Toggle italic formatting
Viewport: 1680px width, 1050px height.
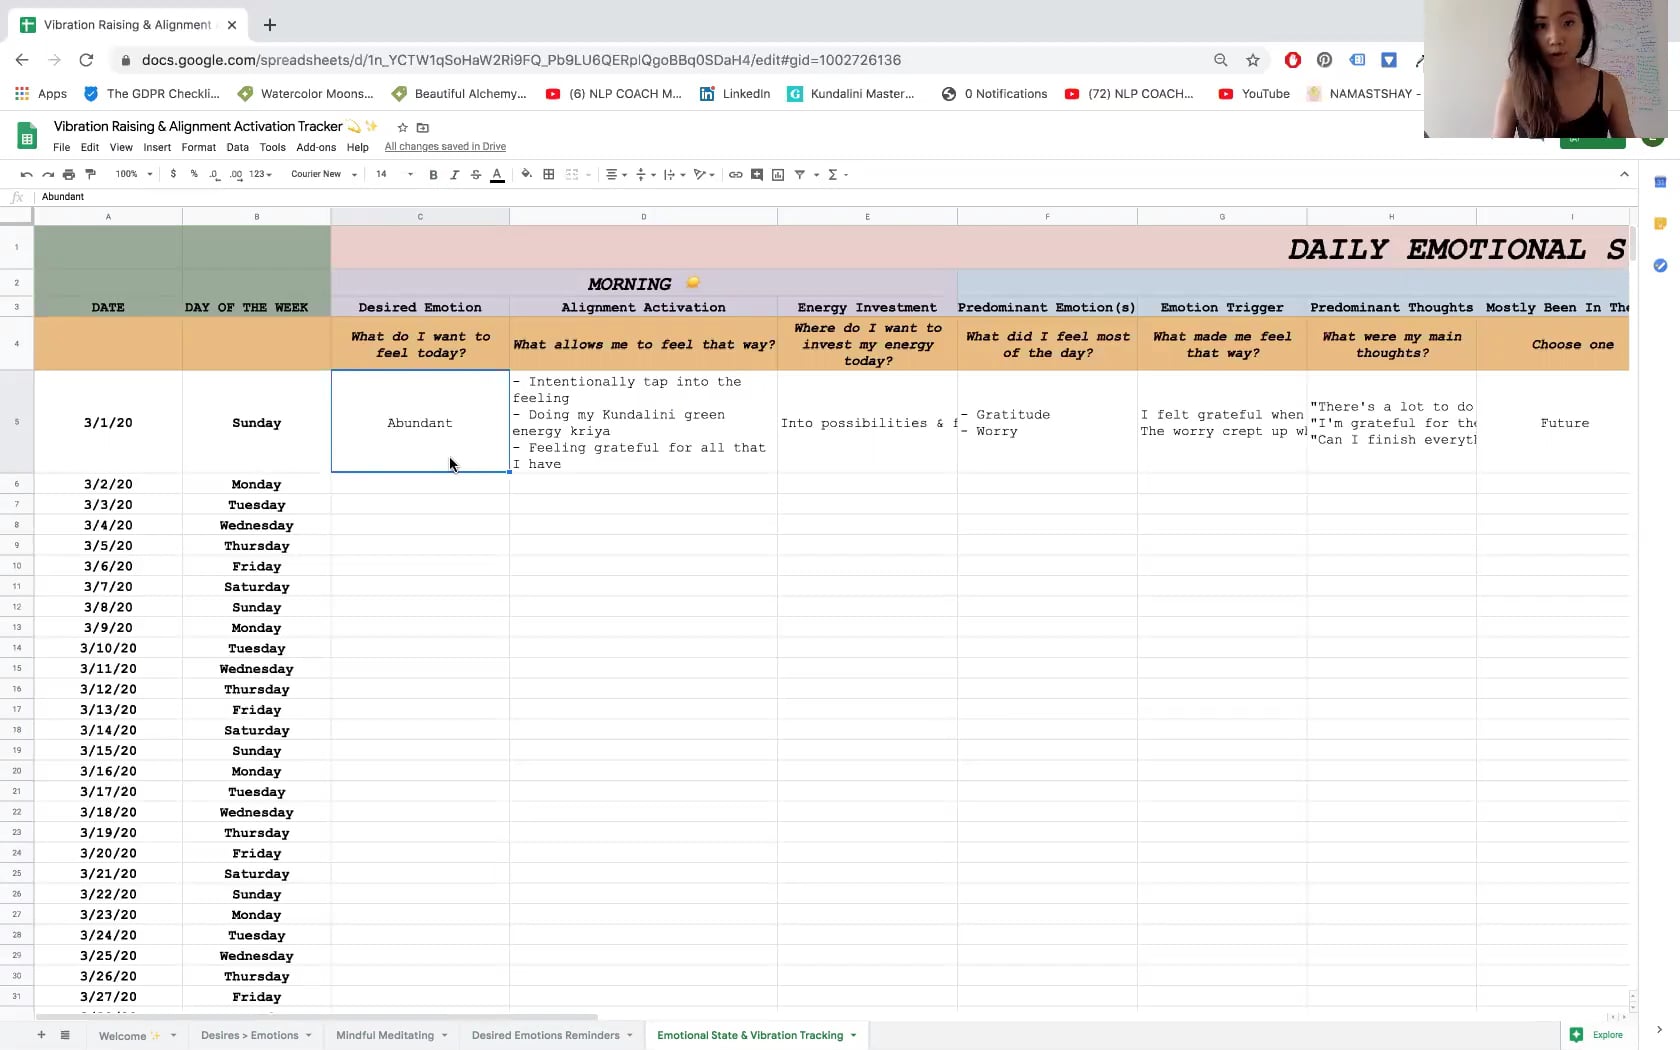click(x=455, y=174)
